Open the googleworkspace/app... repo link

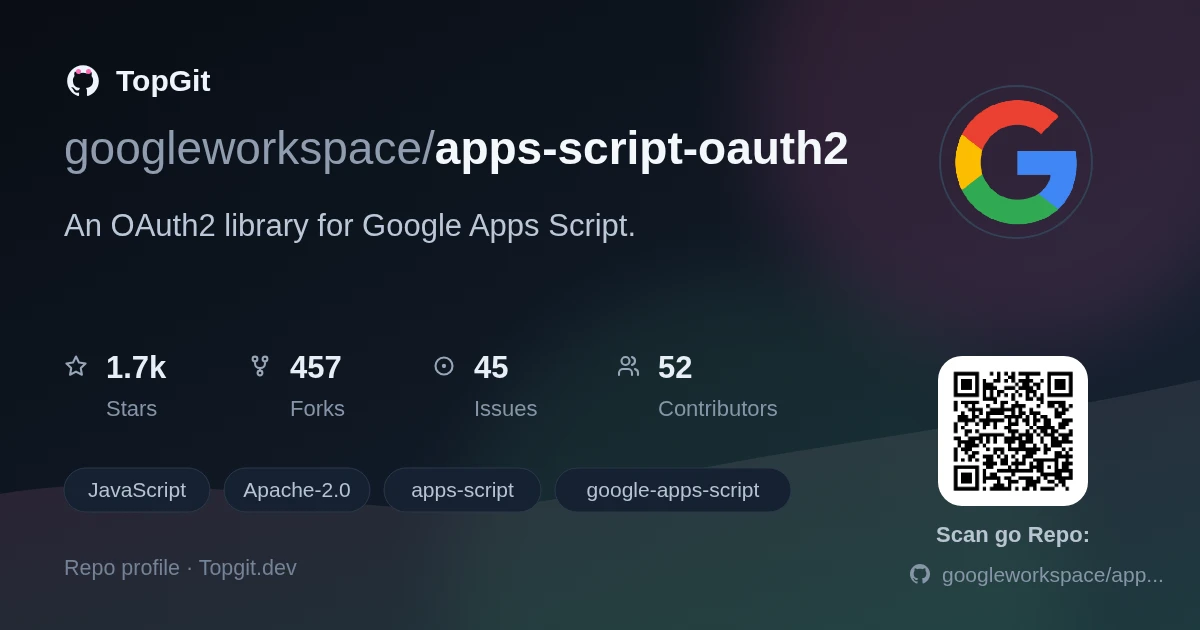1052,575
